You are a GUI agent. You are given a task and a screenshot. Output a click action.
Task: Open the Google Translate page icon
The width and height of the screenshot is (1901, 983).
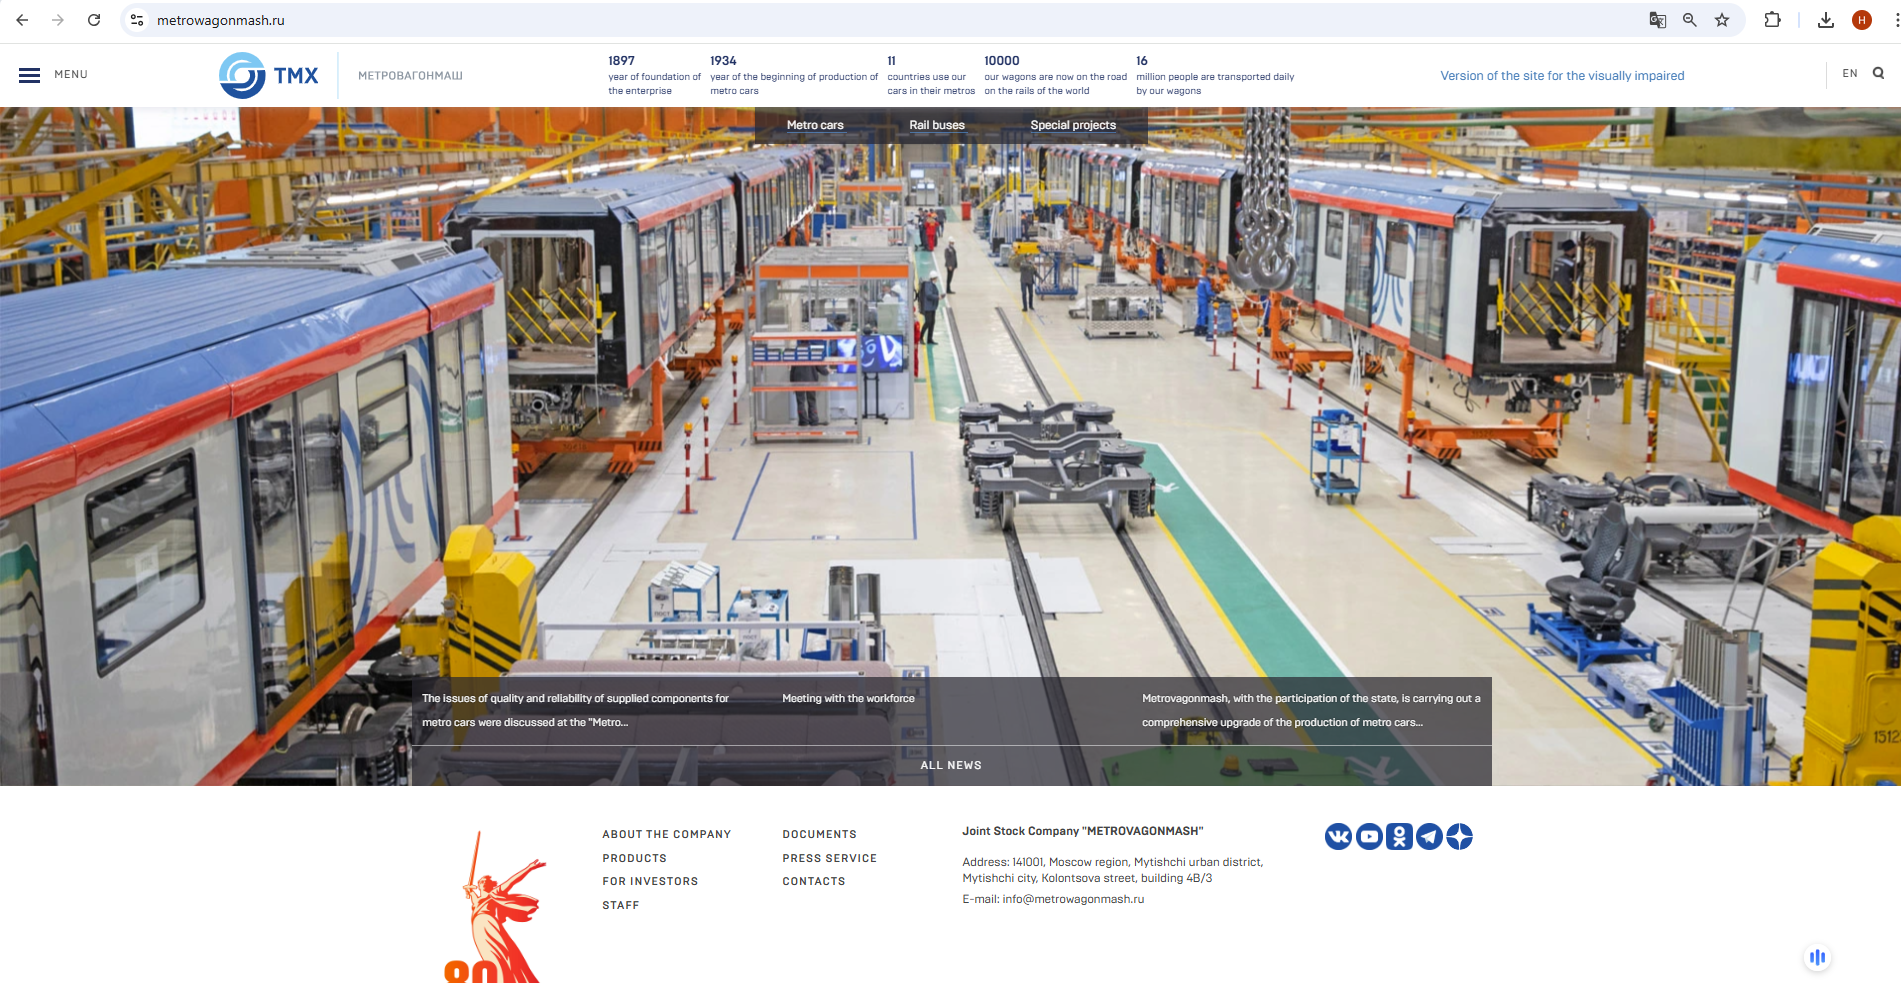(x=1658, y=20)
